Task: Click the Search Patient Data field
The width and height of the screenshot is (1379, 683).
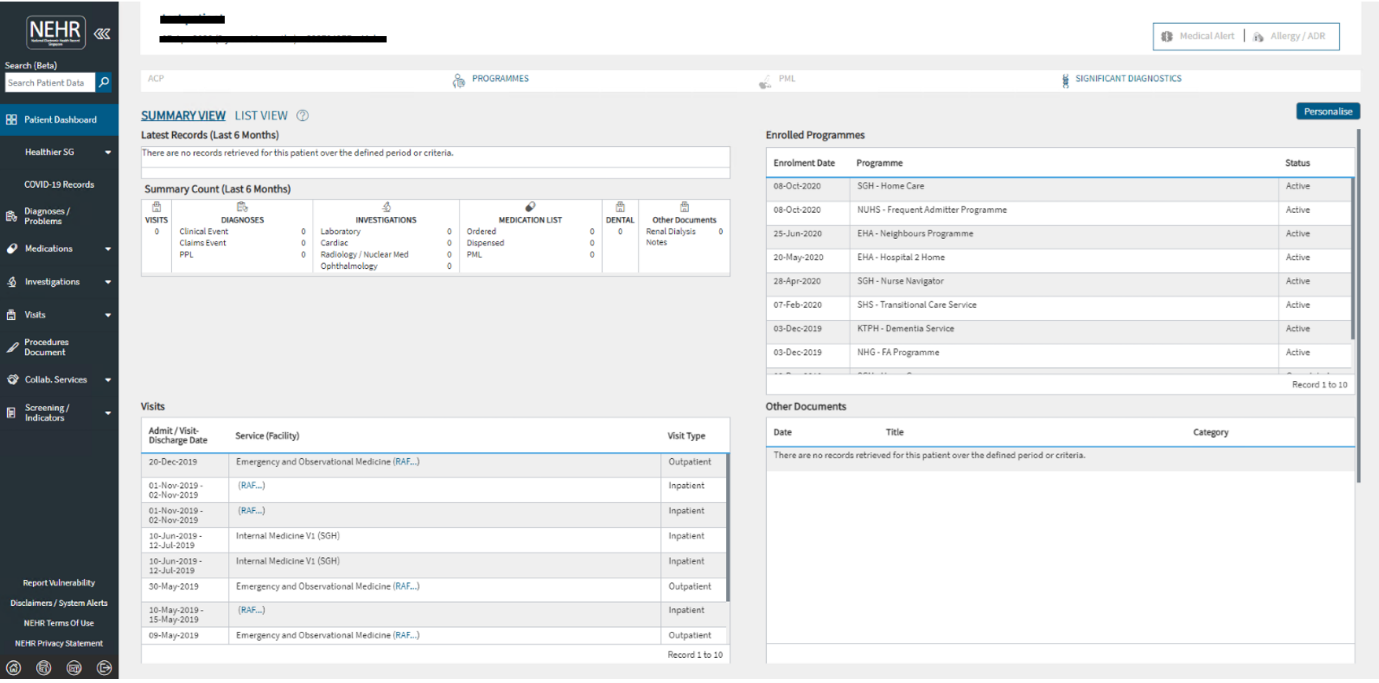Action: 48,83
